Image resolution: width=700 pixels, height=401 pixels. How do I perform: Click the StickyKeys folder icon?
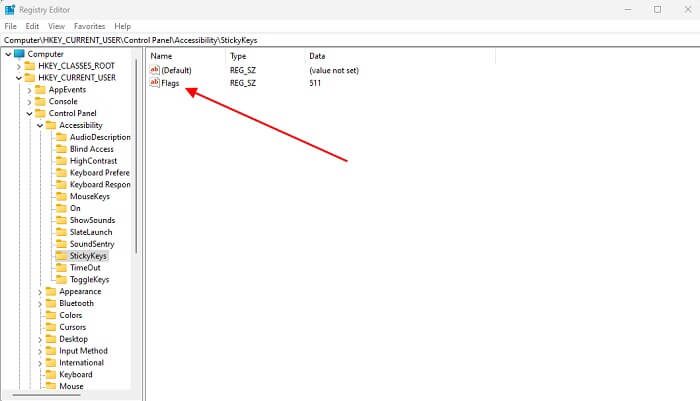[x=61, y=256]
